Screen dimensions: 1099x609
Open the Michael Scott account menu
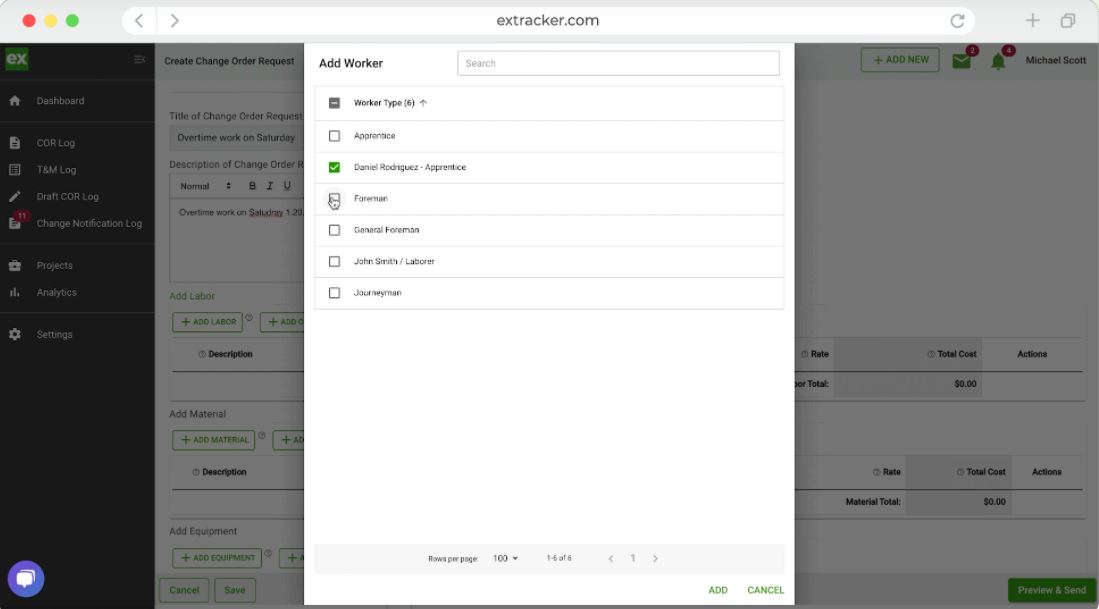[1056, 60]
